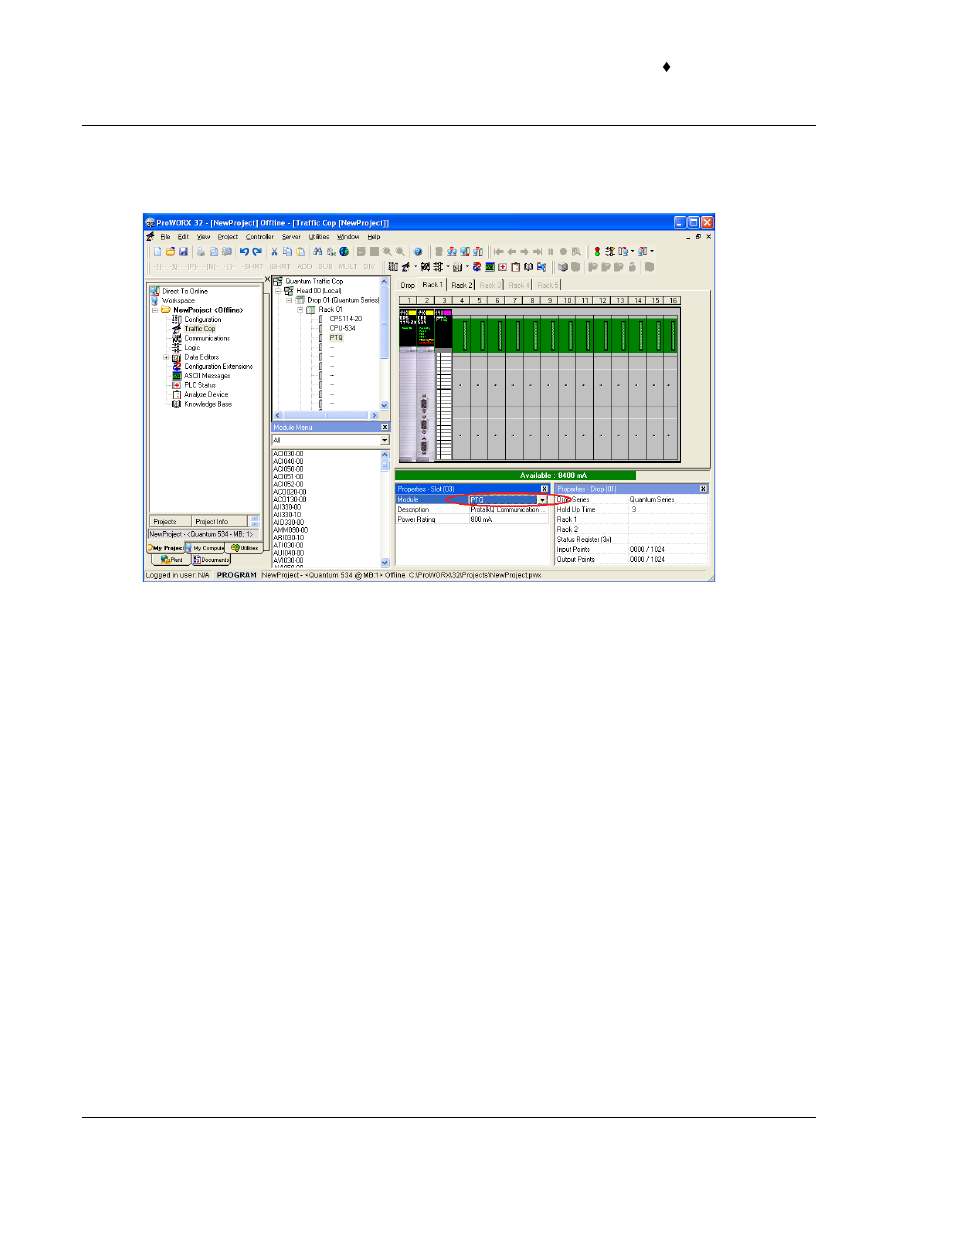Click the module list vertical scrollbar down arrow

(x=385, y=563)
